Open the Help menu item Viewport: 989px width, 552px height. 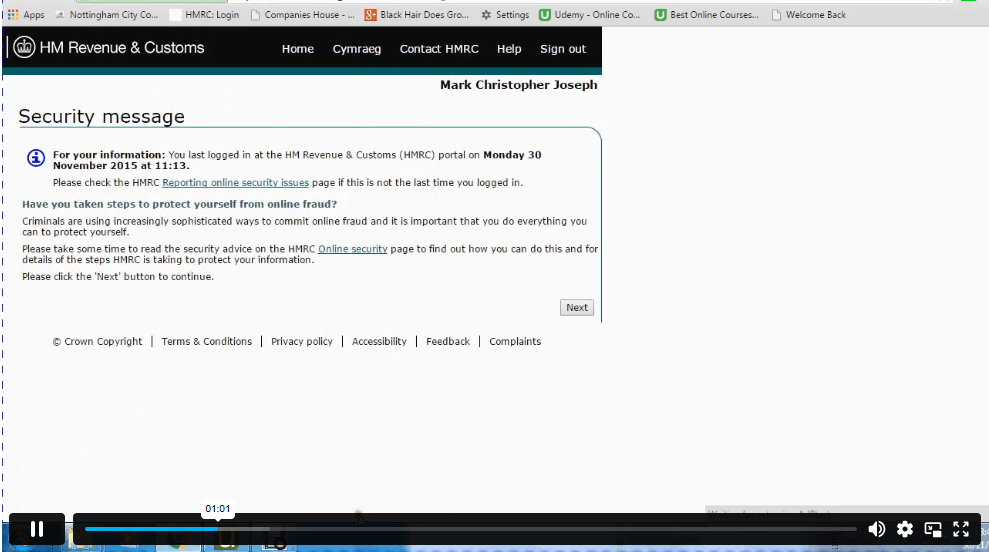click(x=509, y=49)
